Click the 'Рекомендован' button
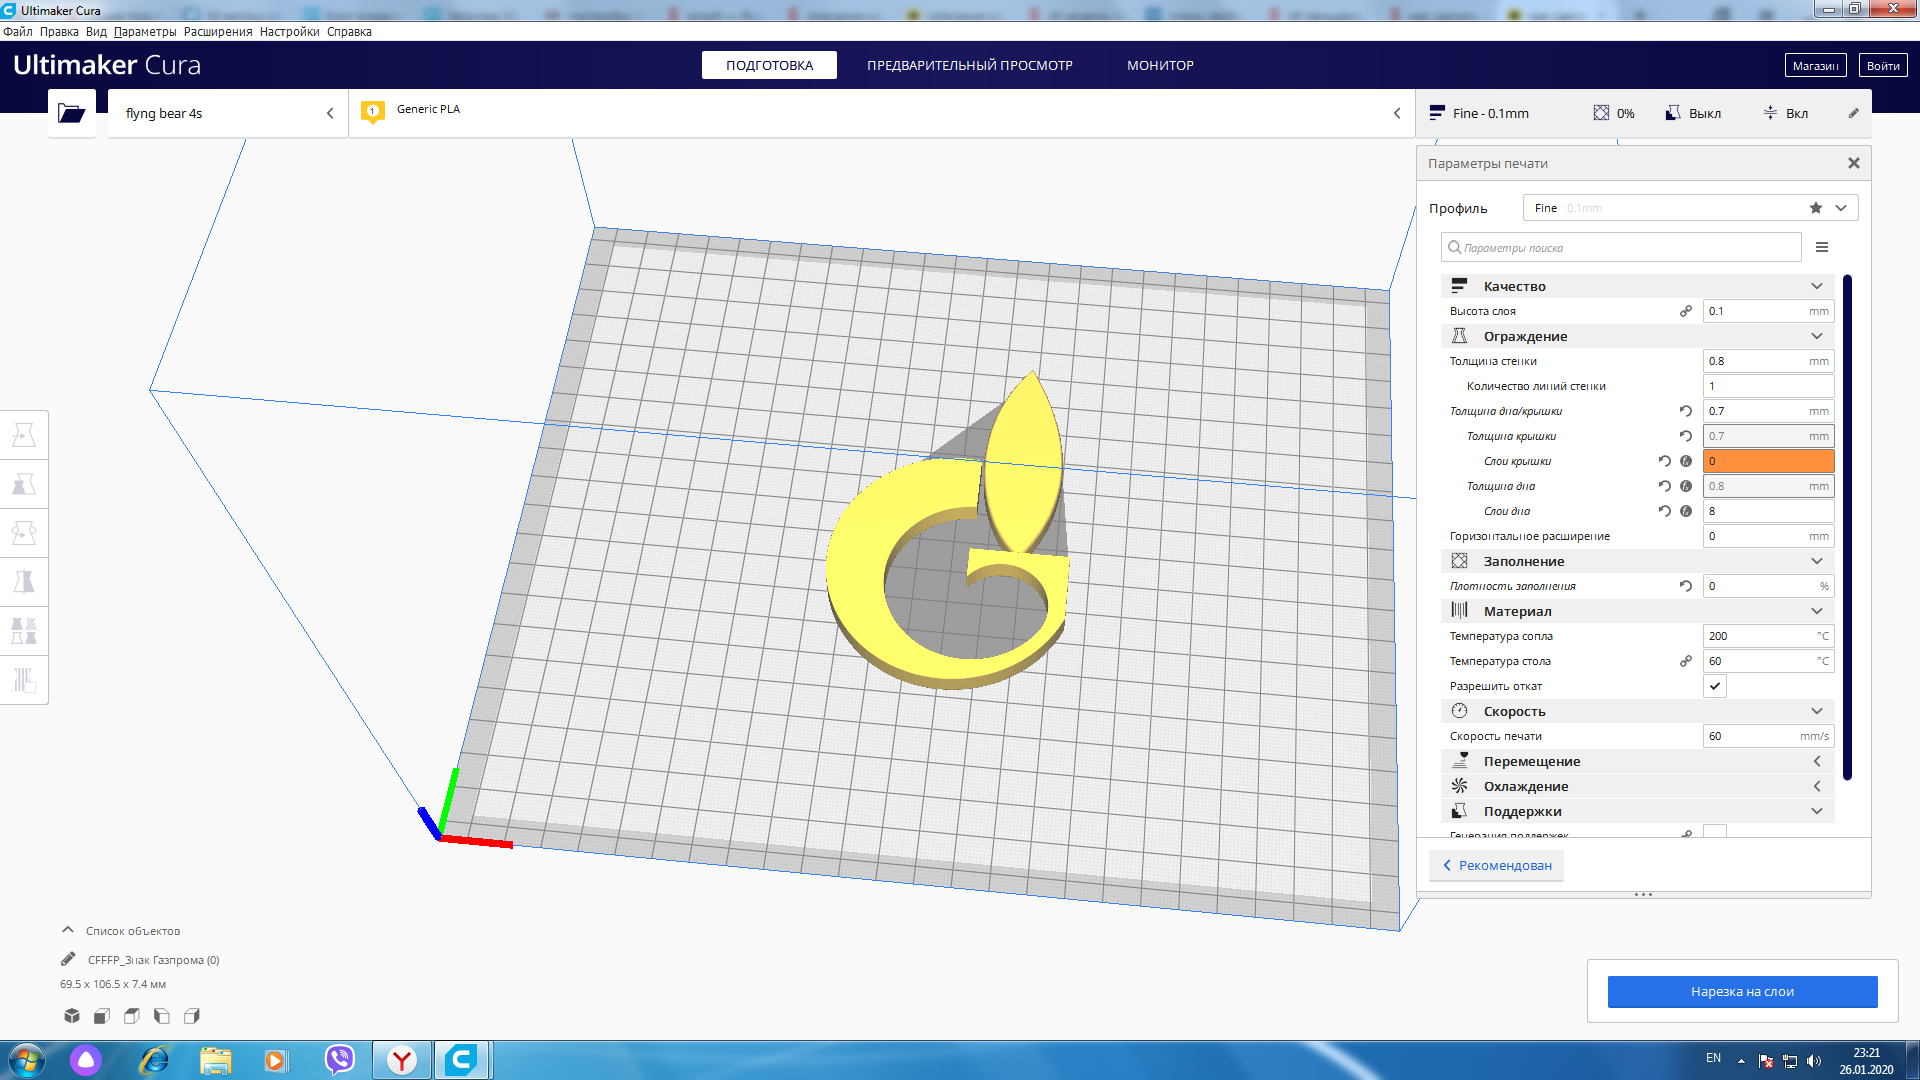The width and height of the screenshot is (1920, 1080). [1497, 865]
